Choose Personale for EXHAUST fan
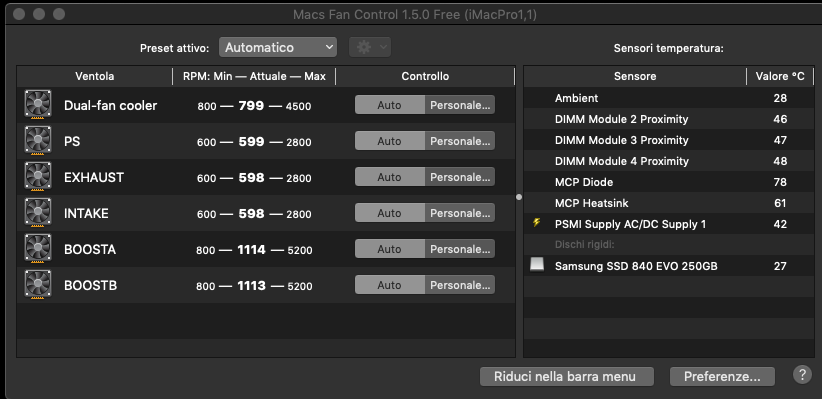The image size is (822, 399). coord(460,177)
